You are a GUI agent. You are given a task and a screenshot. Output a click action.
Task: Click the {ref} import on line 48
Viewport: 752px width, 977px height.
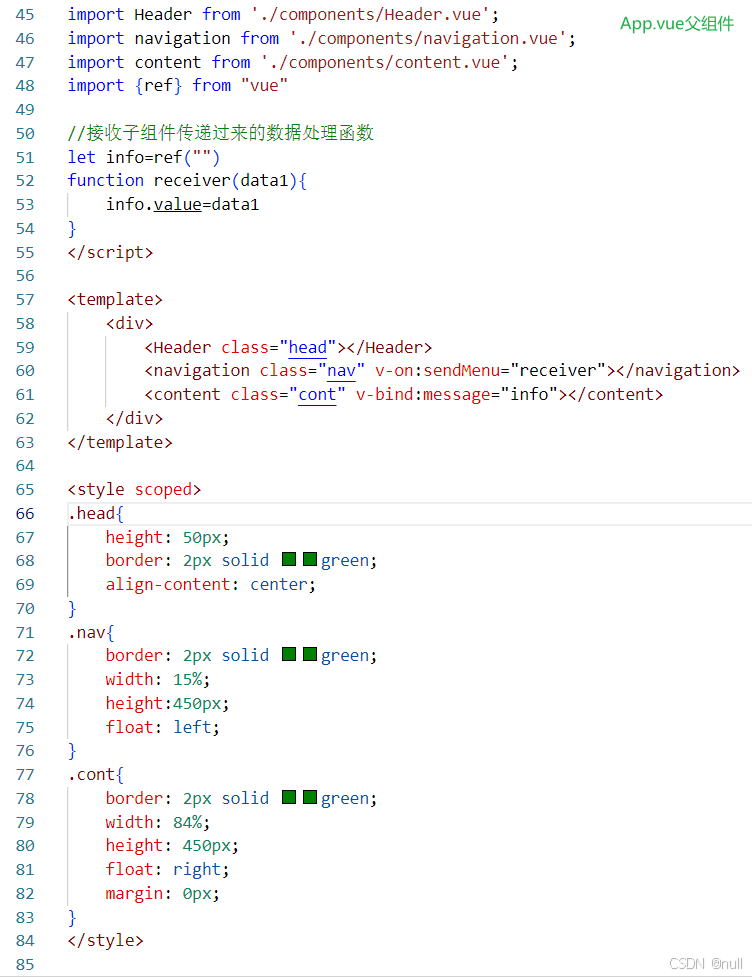tap(158, 85)
